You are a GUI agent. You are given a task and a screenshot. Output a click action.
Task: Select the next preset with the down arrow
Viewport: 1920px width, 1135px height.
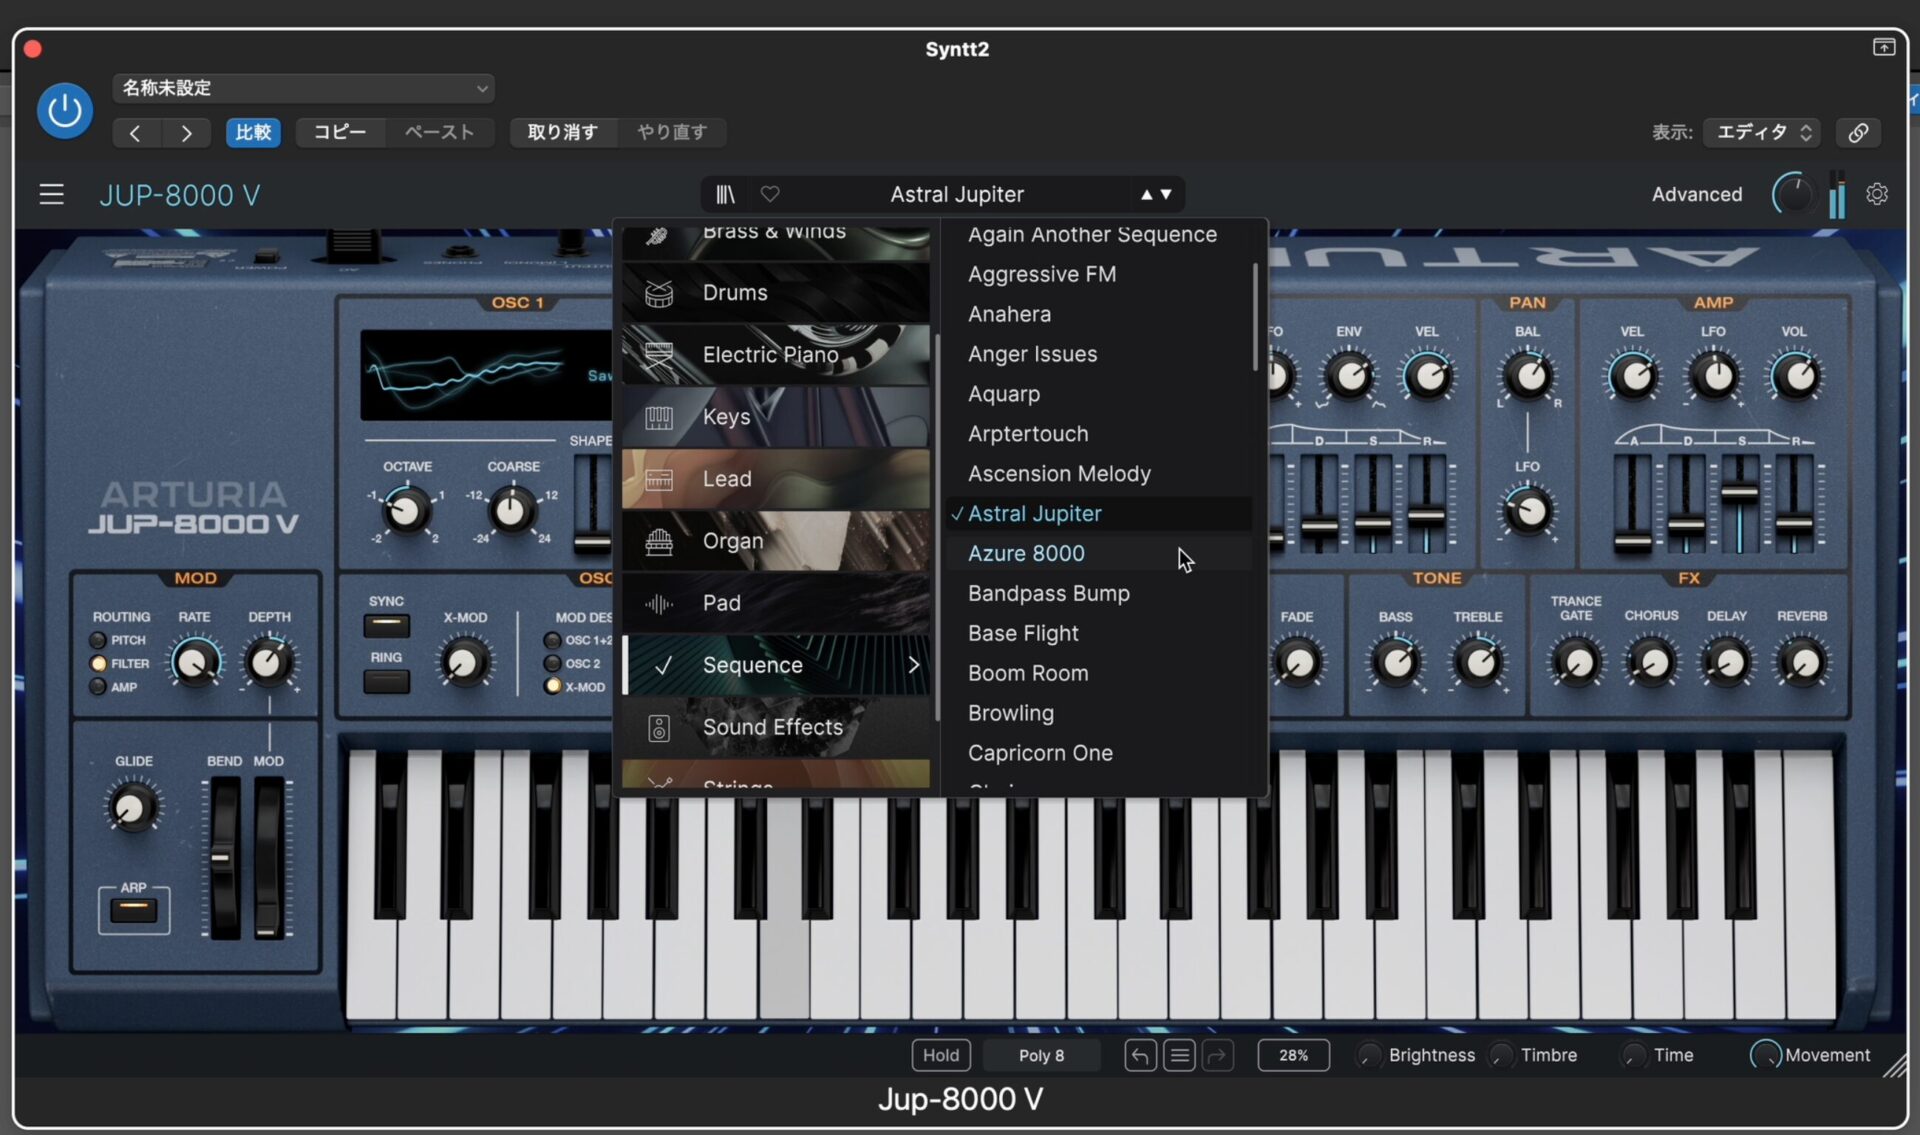pyautogui.click(x=1166, y=194)
